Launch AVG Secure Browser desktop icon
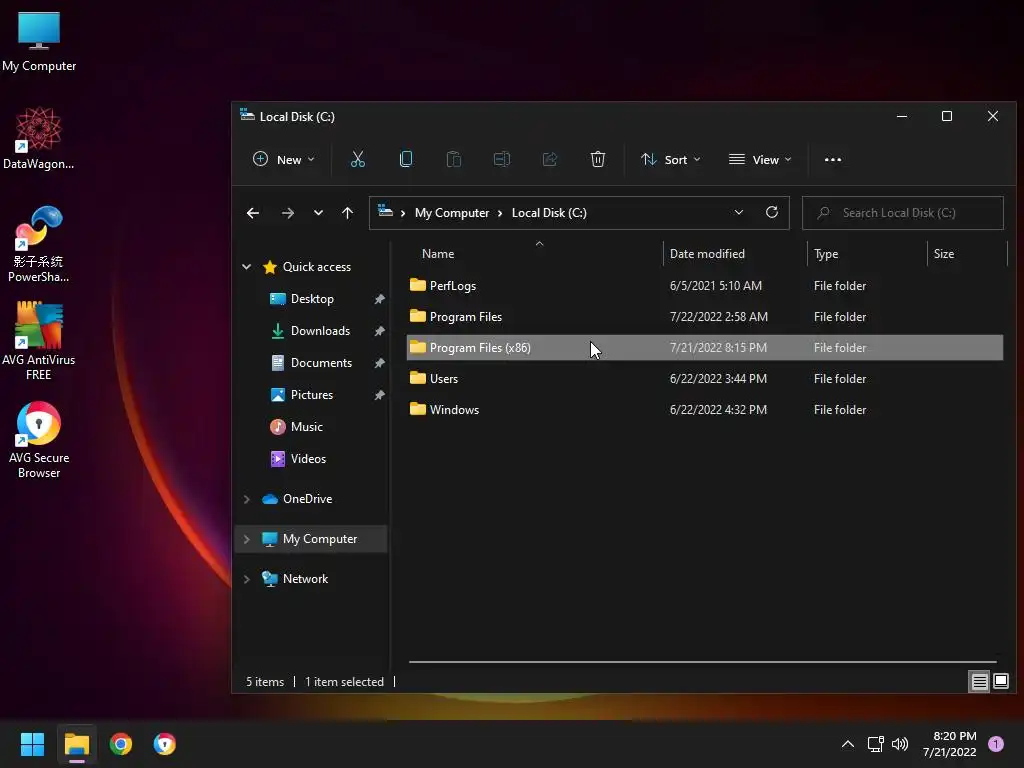 click(x=39, y=440)
